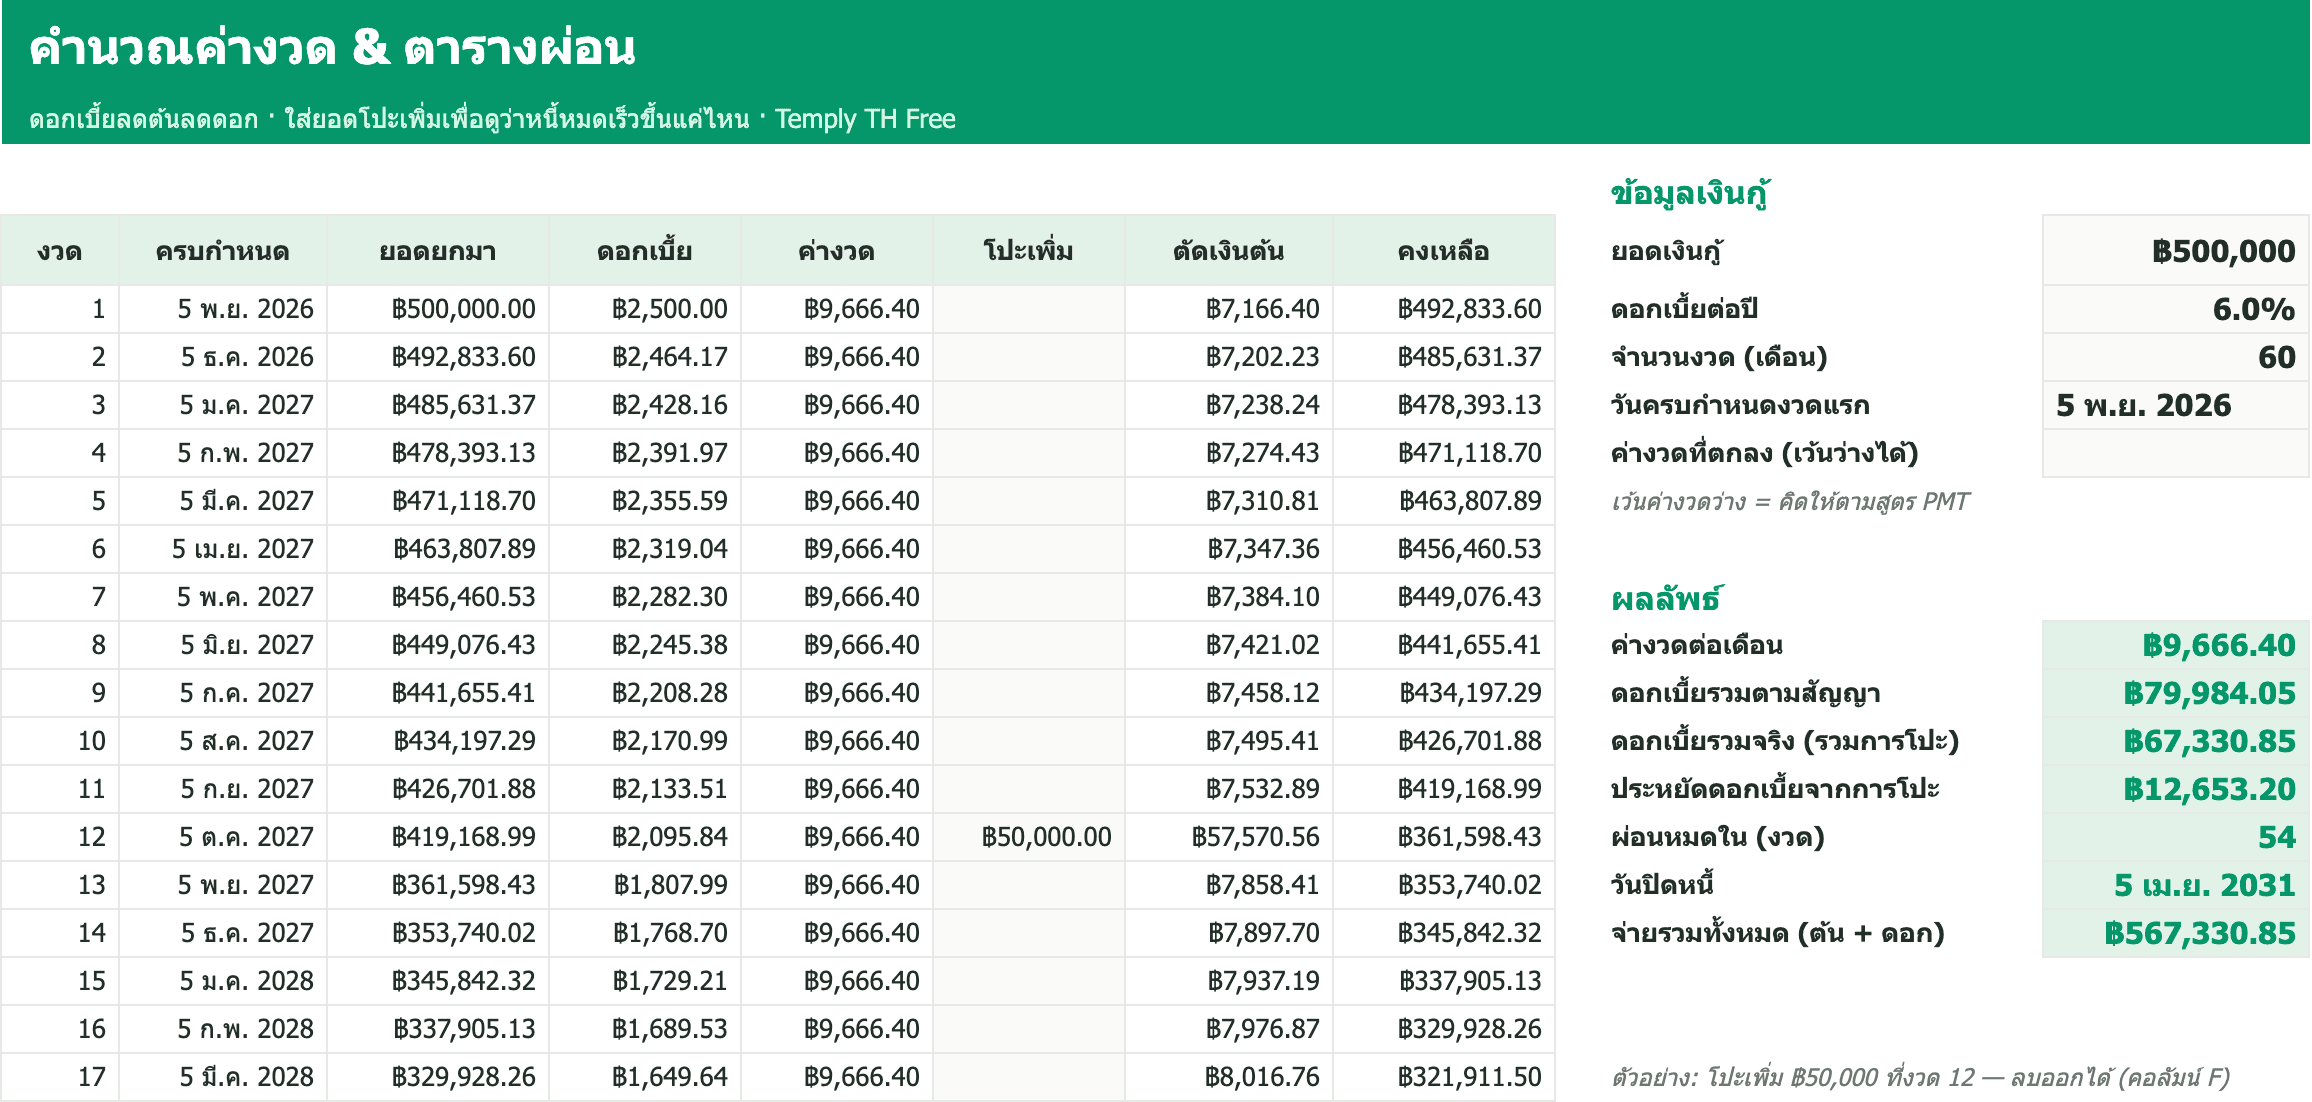
Task: Select remaining balance ฿361,598.43
Action: tap(1443, 837)
